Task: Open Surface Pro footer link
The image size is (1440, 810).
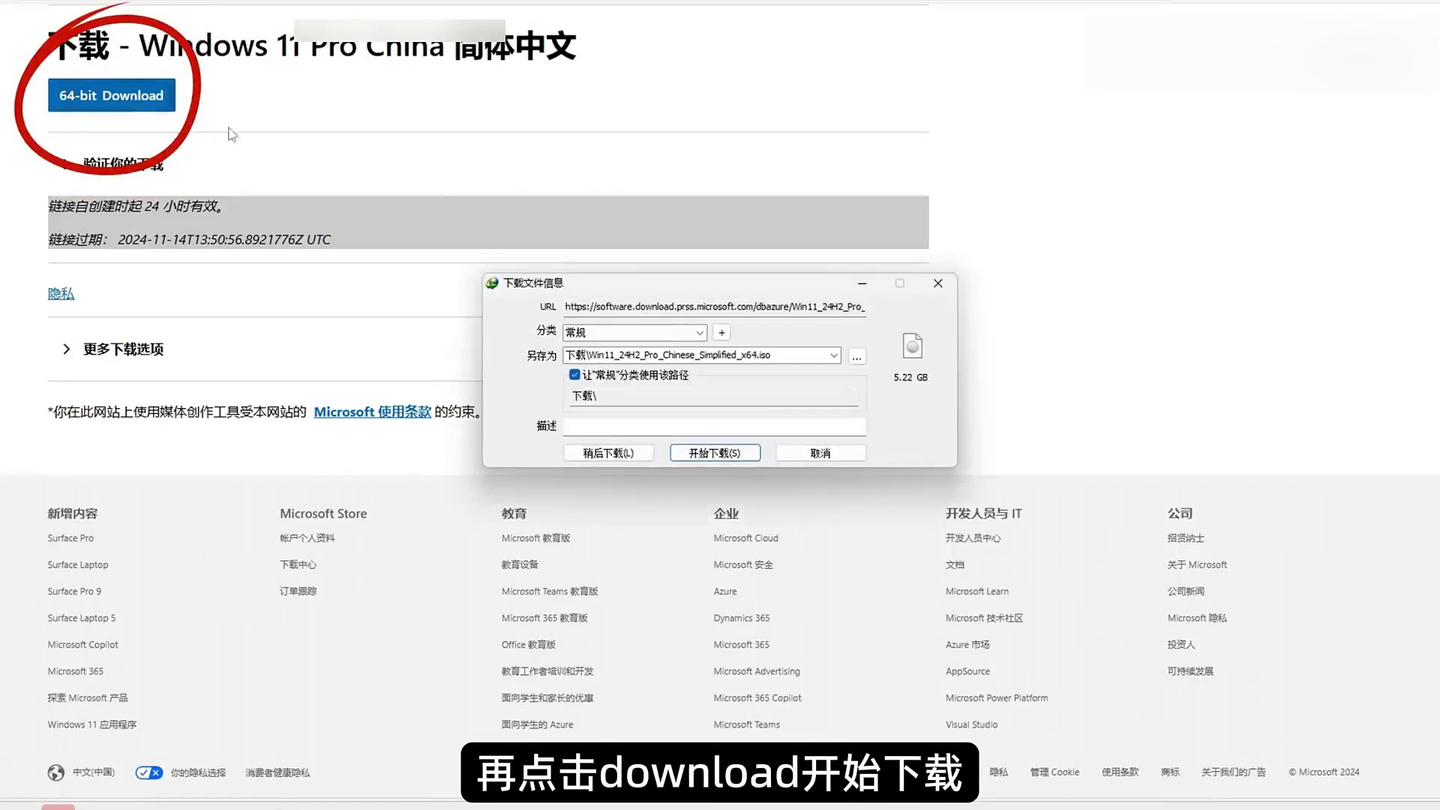Action: tap(70, 538)
